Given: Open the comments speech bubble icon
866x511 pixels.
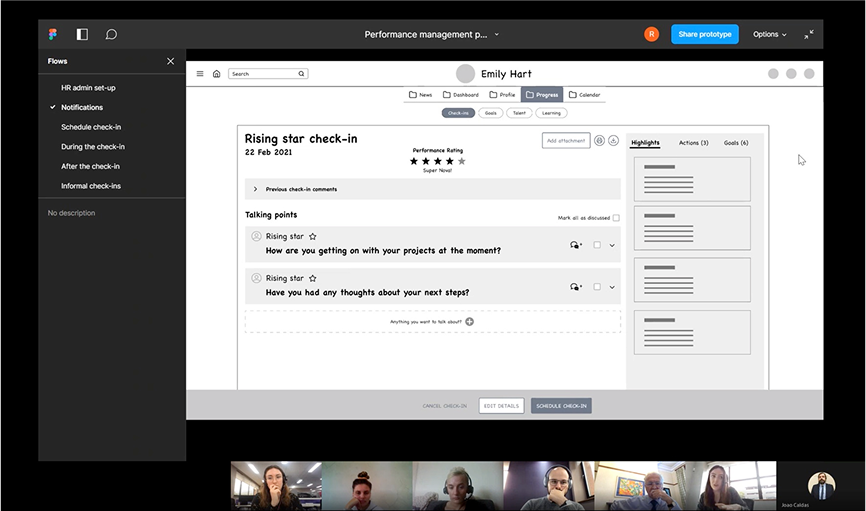Looking at the screenshot, I should (111, 34).
